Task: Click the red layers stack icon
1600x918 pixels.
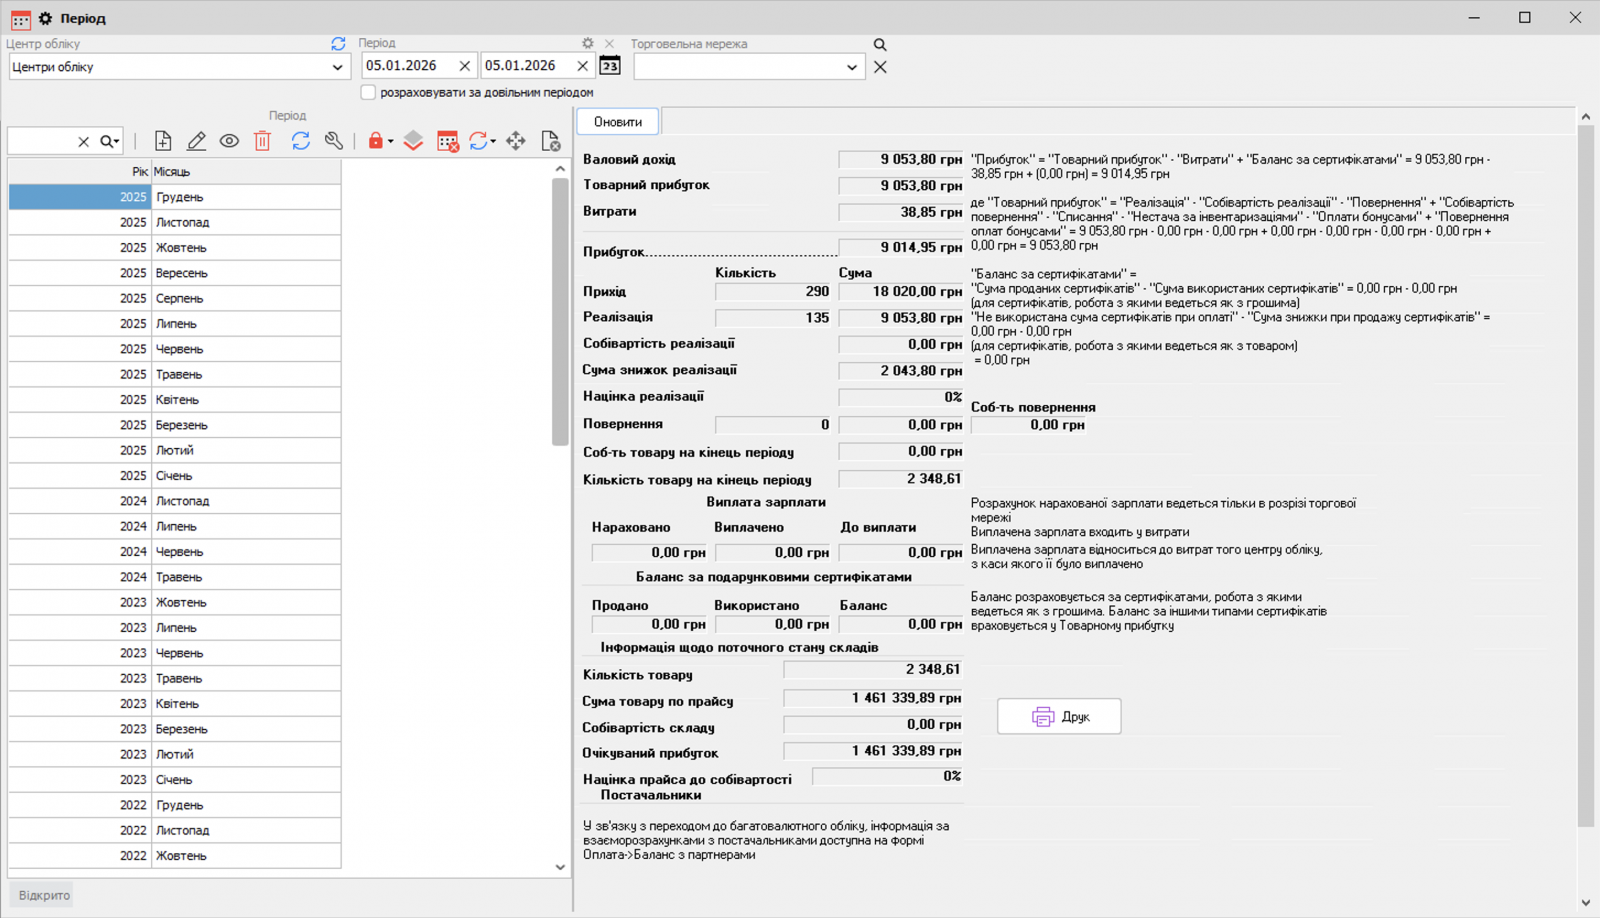Action: point(413,141)
